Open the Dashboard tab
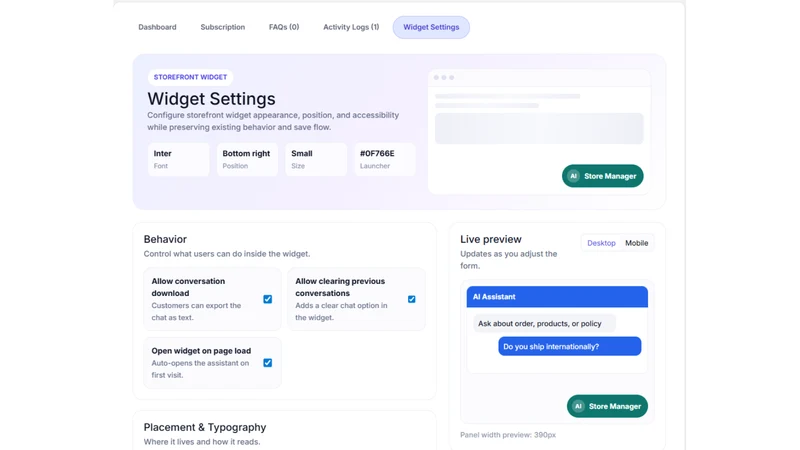 [157, 27]
